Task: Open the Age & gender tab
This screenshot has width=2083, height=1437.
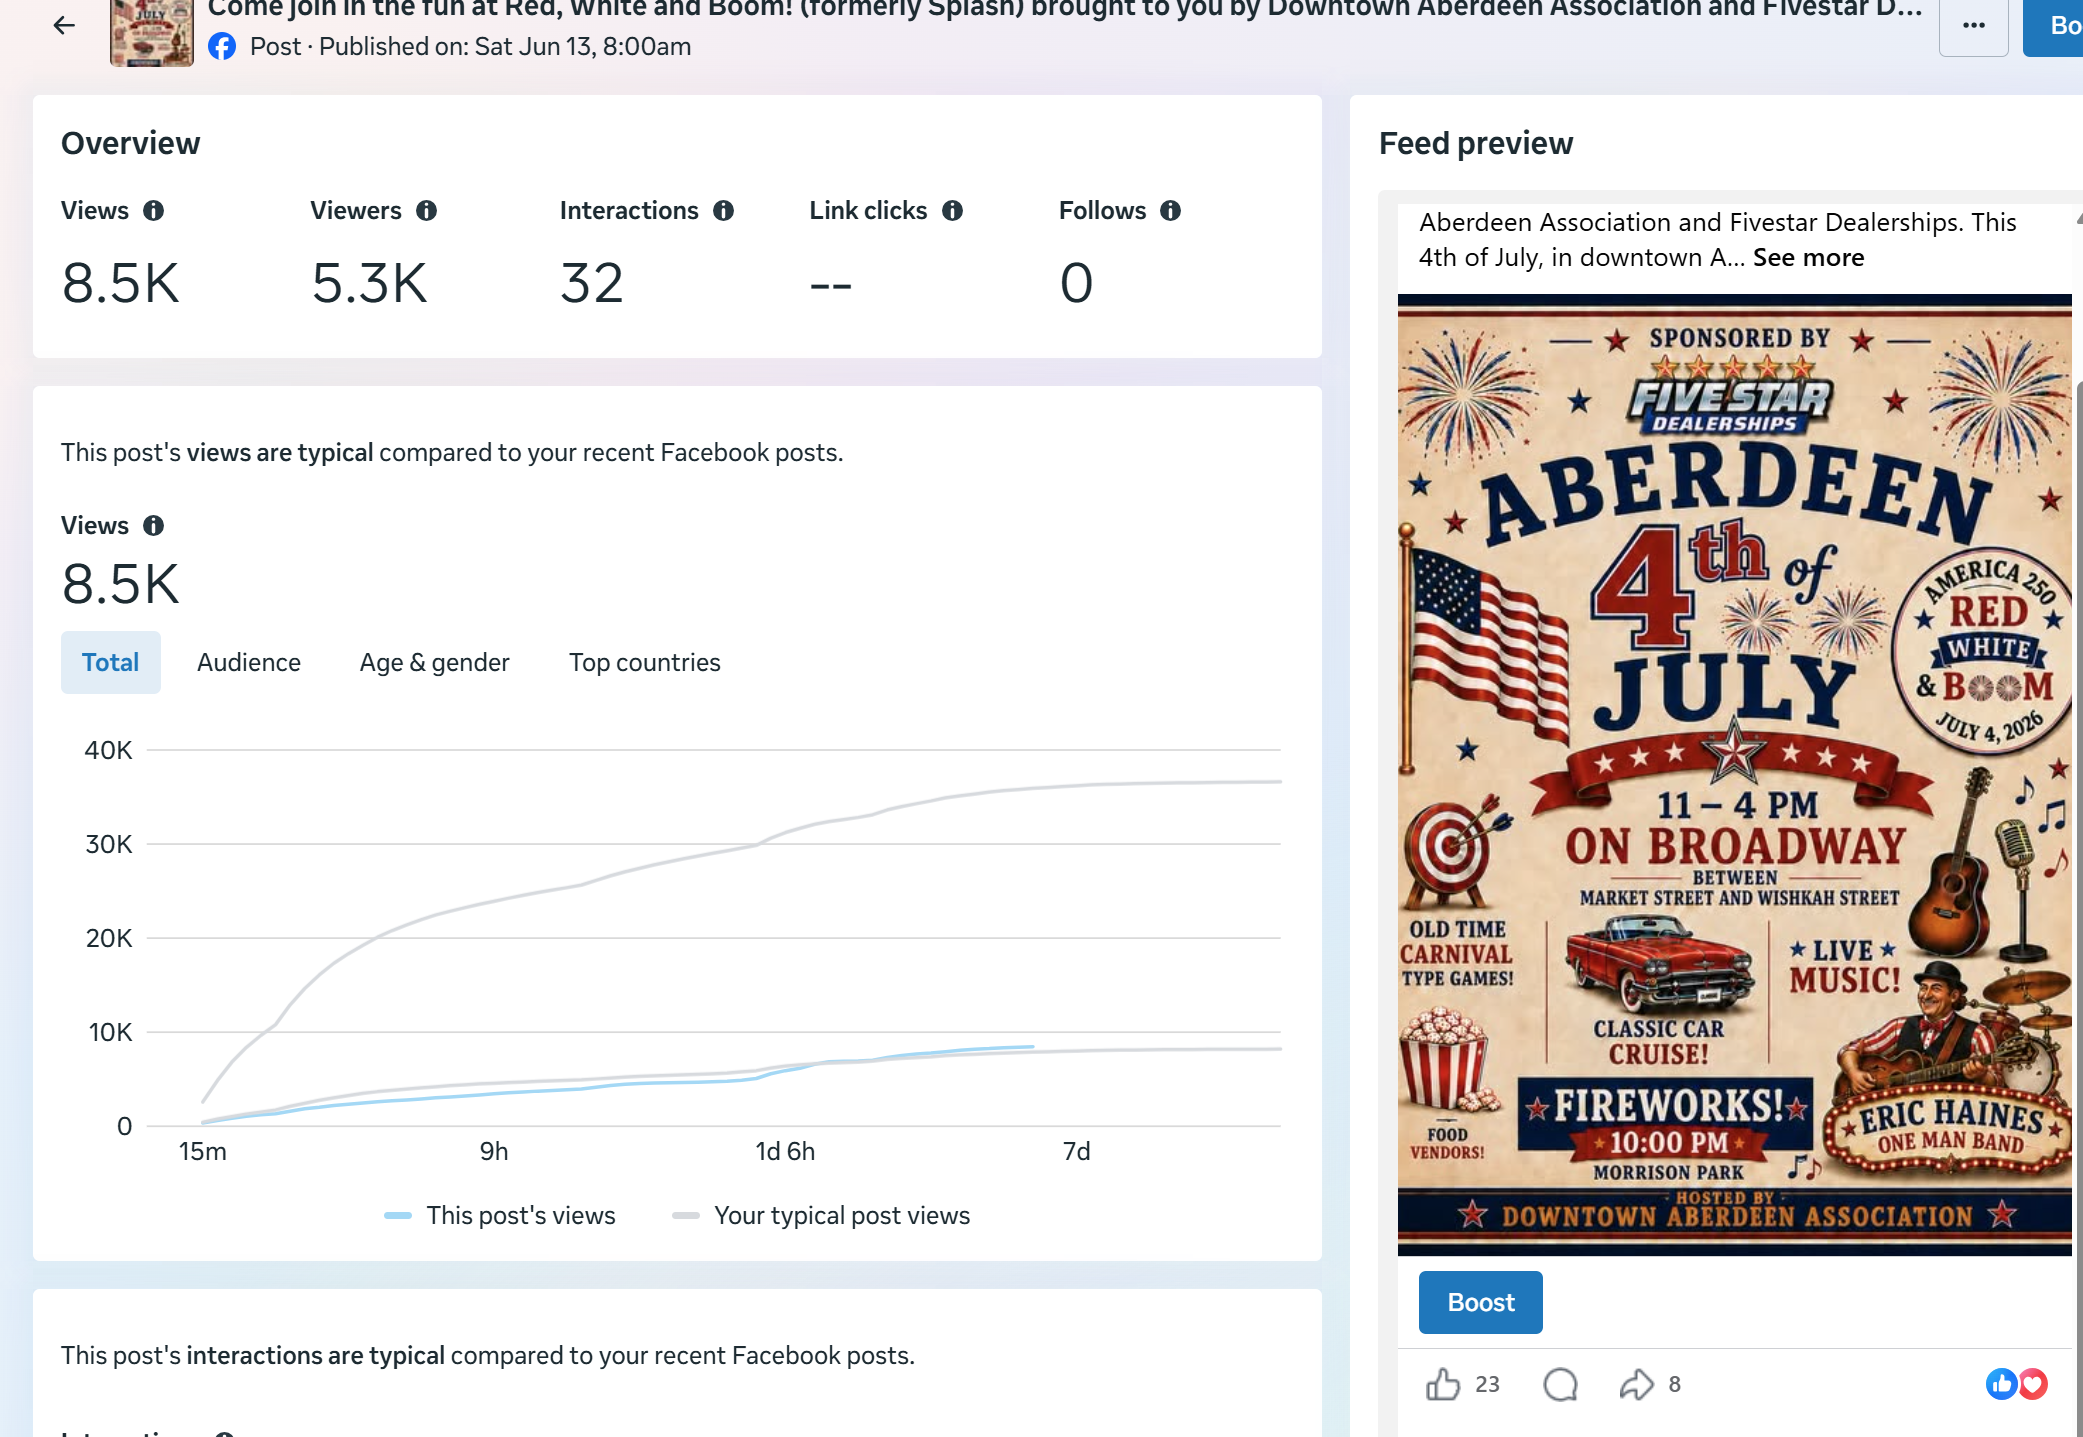Action: click(434, 662)
